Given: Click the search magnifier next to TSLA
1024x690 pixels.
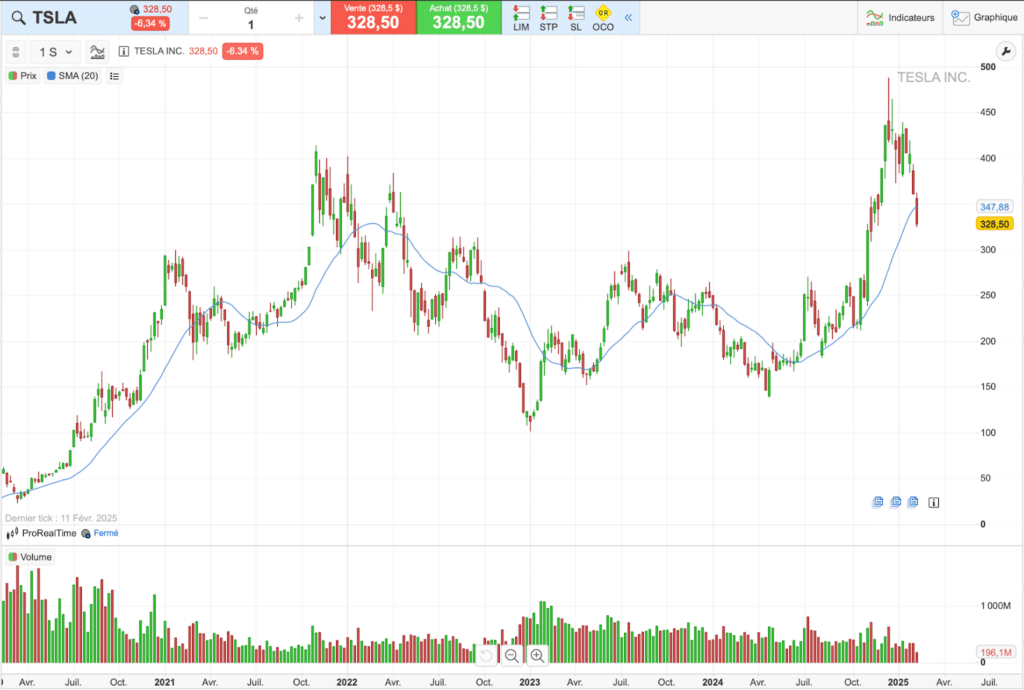Looking at the screenshot, I should click(18, 18).
